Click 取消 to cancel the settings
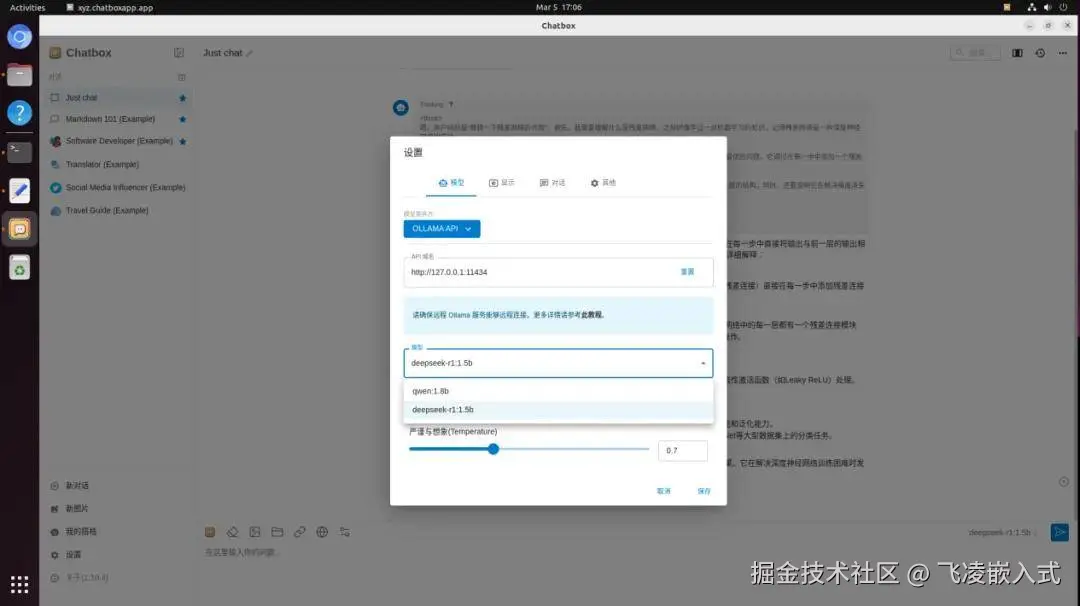1080x606 pixels. click(x=664, y=491)
